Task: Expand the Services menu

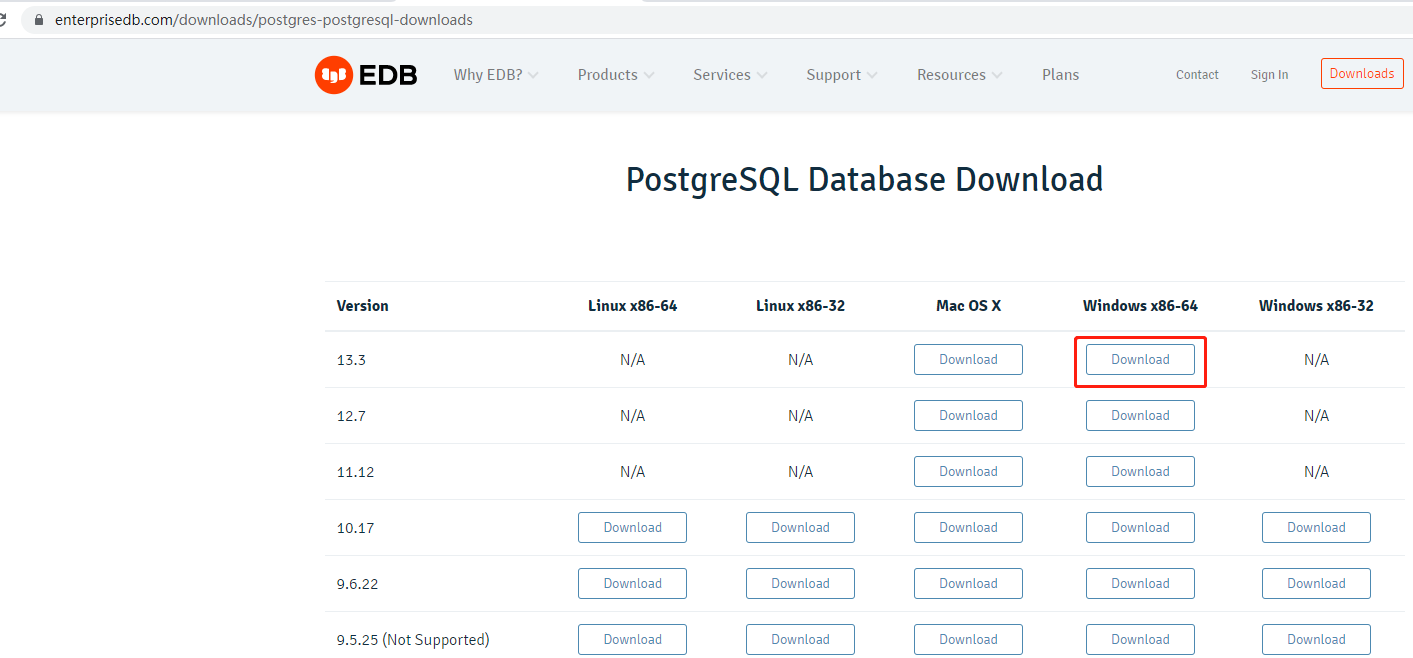Action: click(730, 75)
